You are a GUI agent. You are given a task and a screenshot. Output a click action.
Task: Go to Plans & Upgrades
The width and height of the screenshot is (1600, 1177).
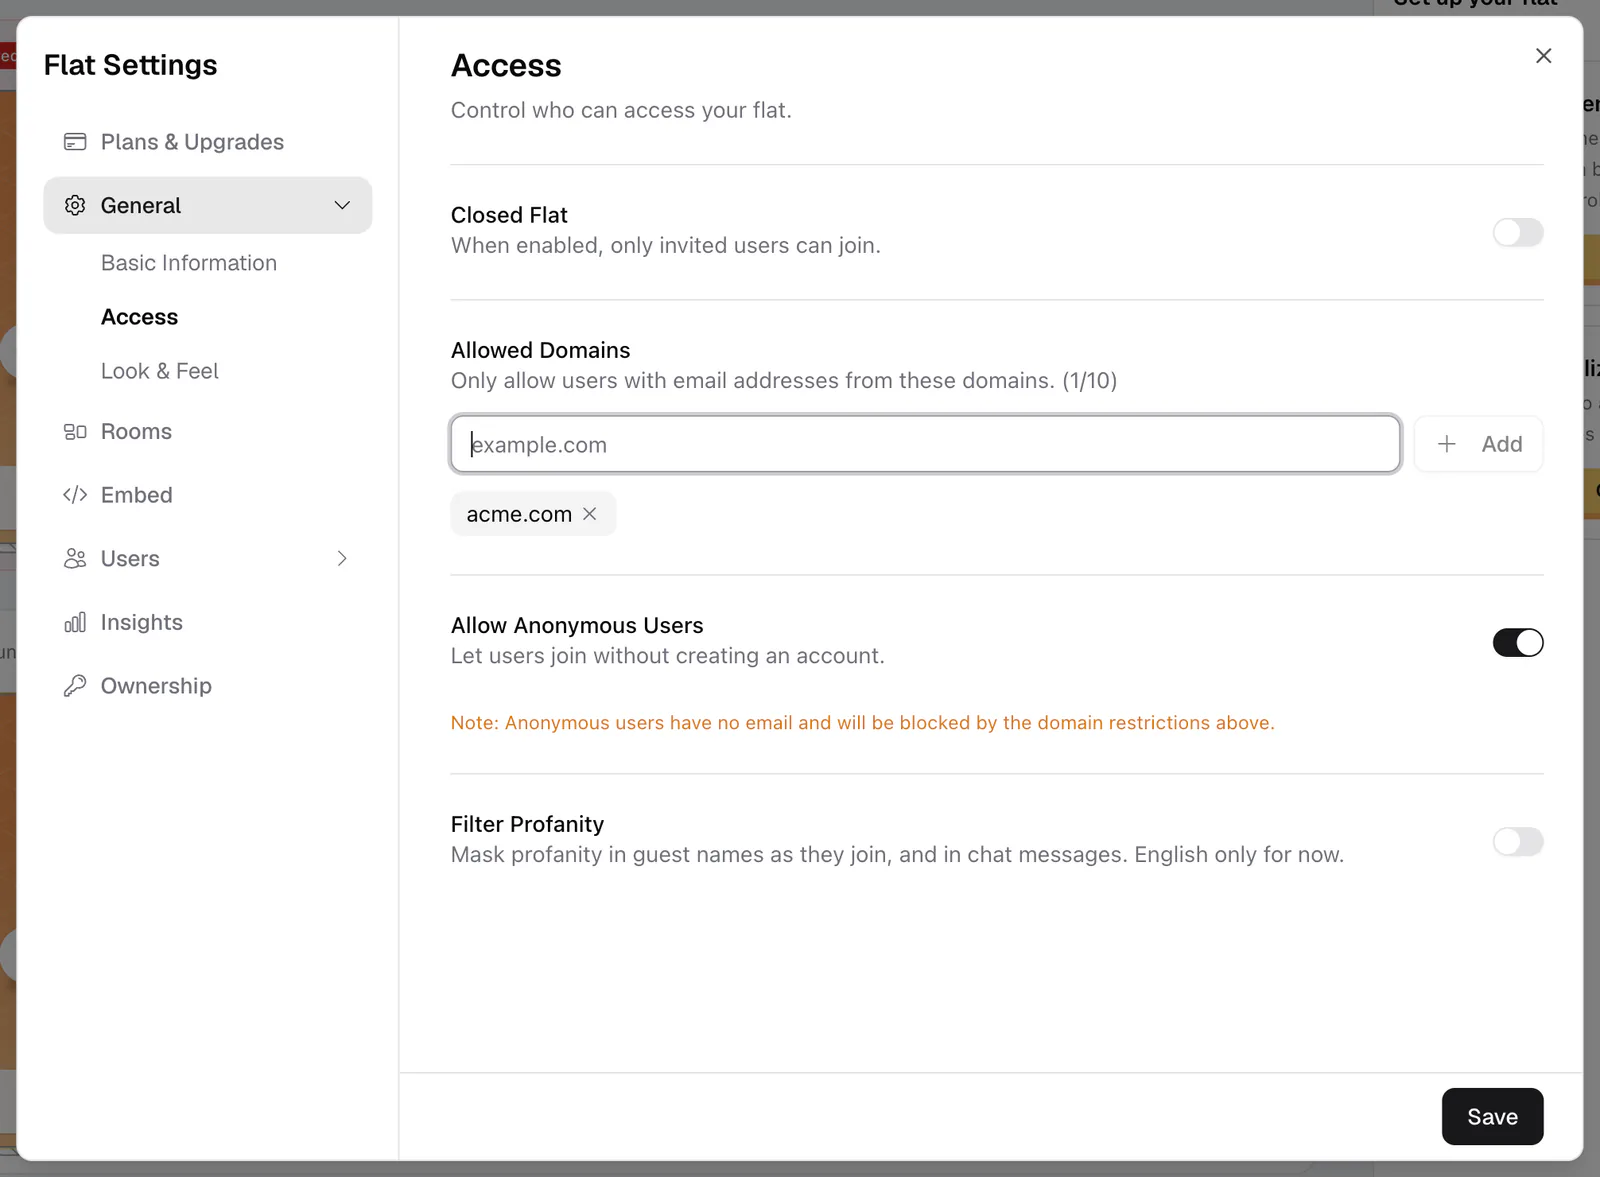click(208, 142)
